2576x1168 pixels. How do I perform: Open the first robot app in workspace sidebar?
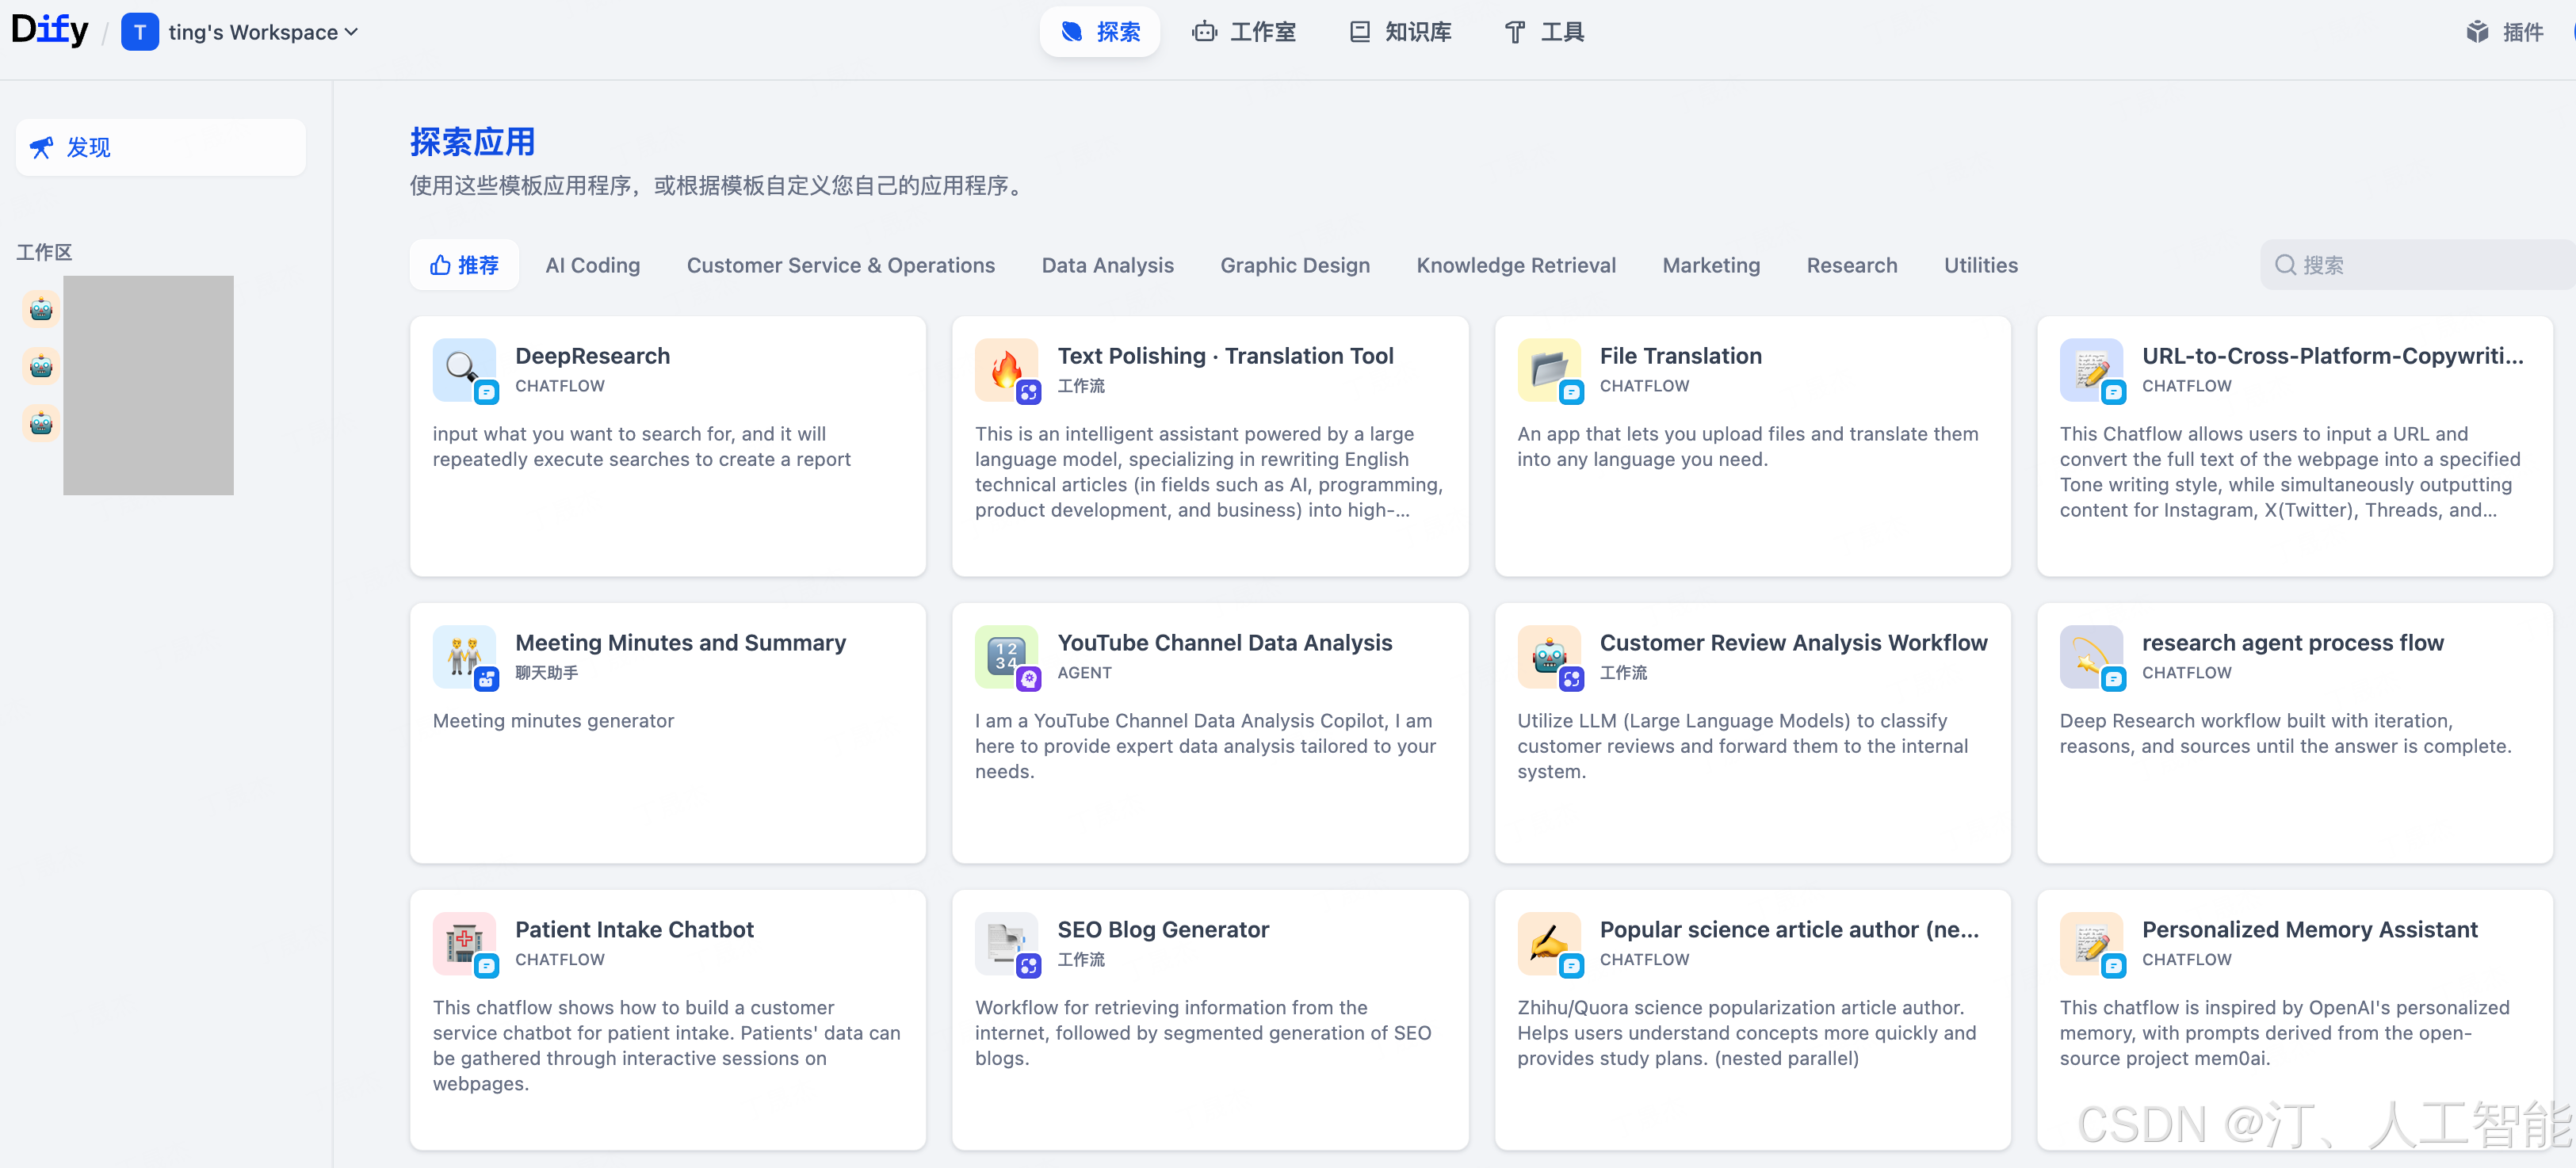click(41, 310)
